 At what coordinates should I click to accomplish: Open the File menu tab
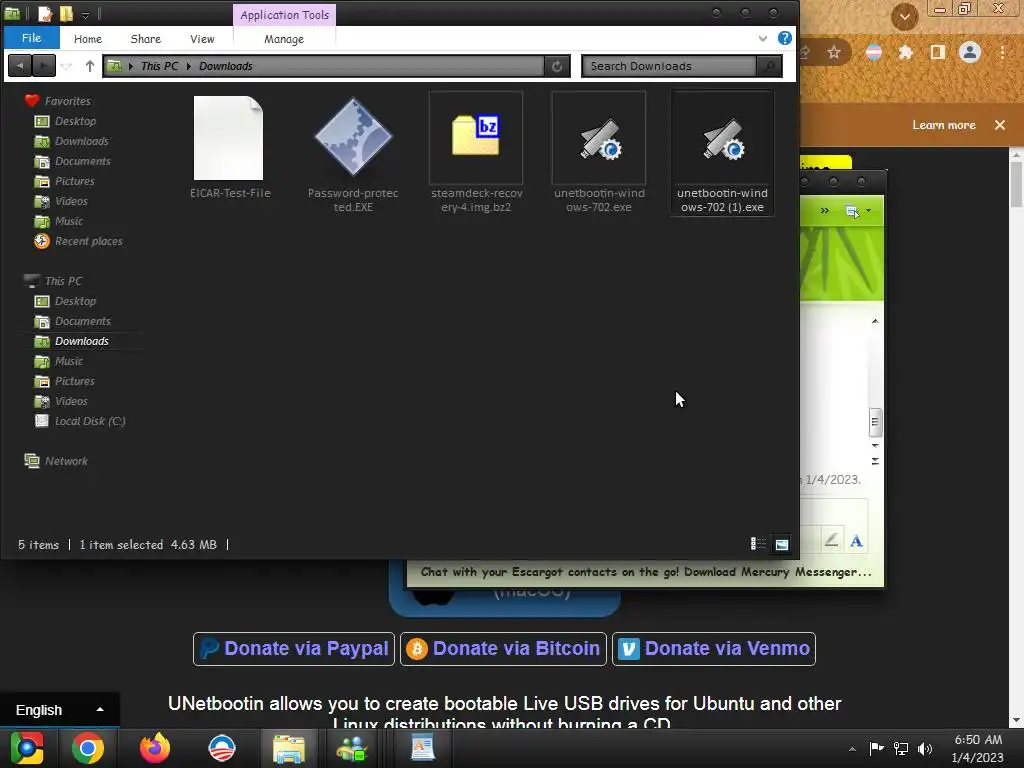(x=31, y=38)
